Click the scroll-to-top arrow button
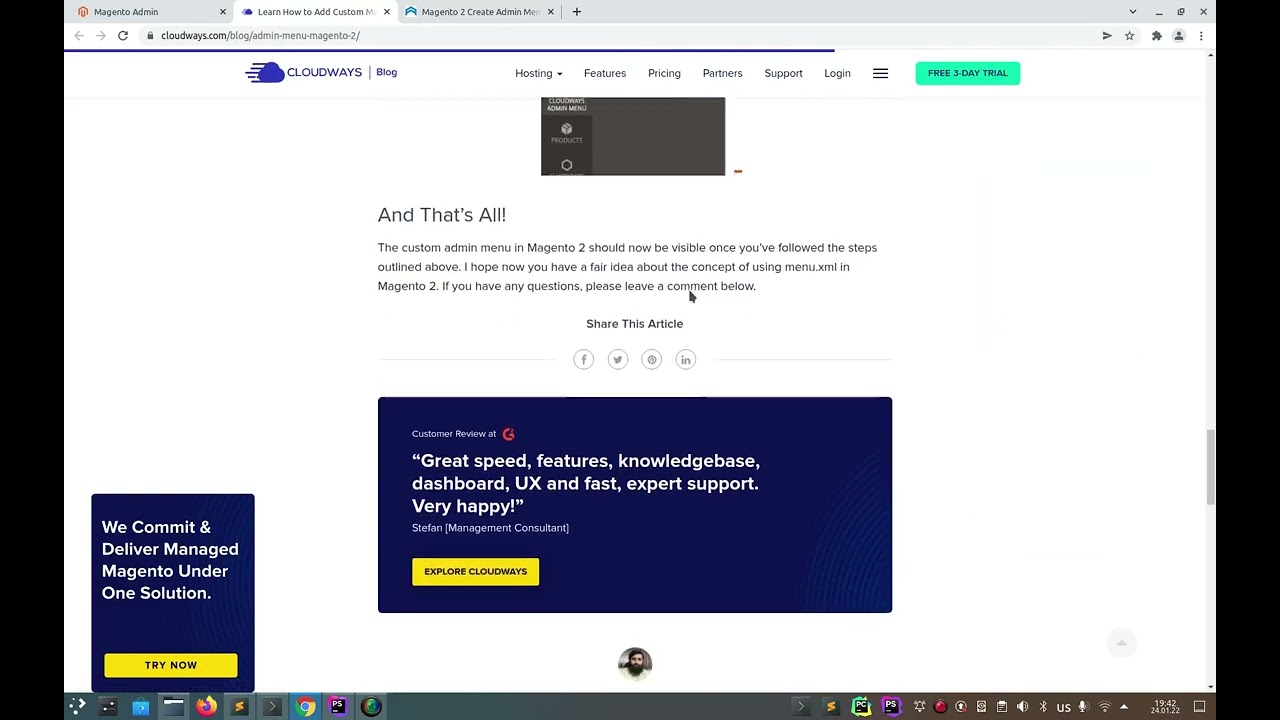Image resolution: width=1280 pixels, height=720 pixels. coord(1121,643)
